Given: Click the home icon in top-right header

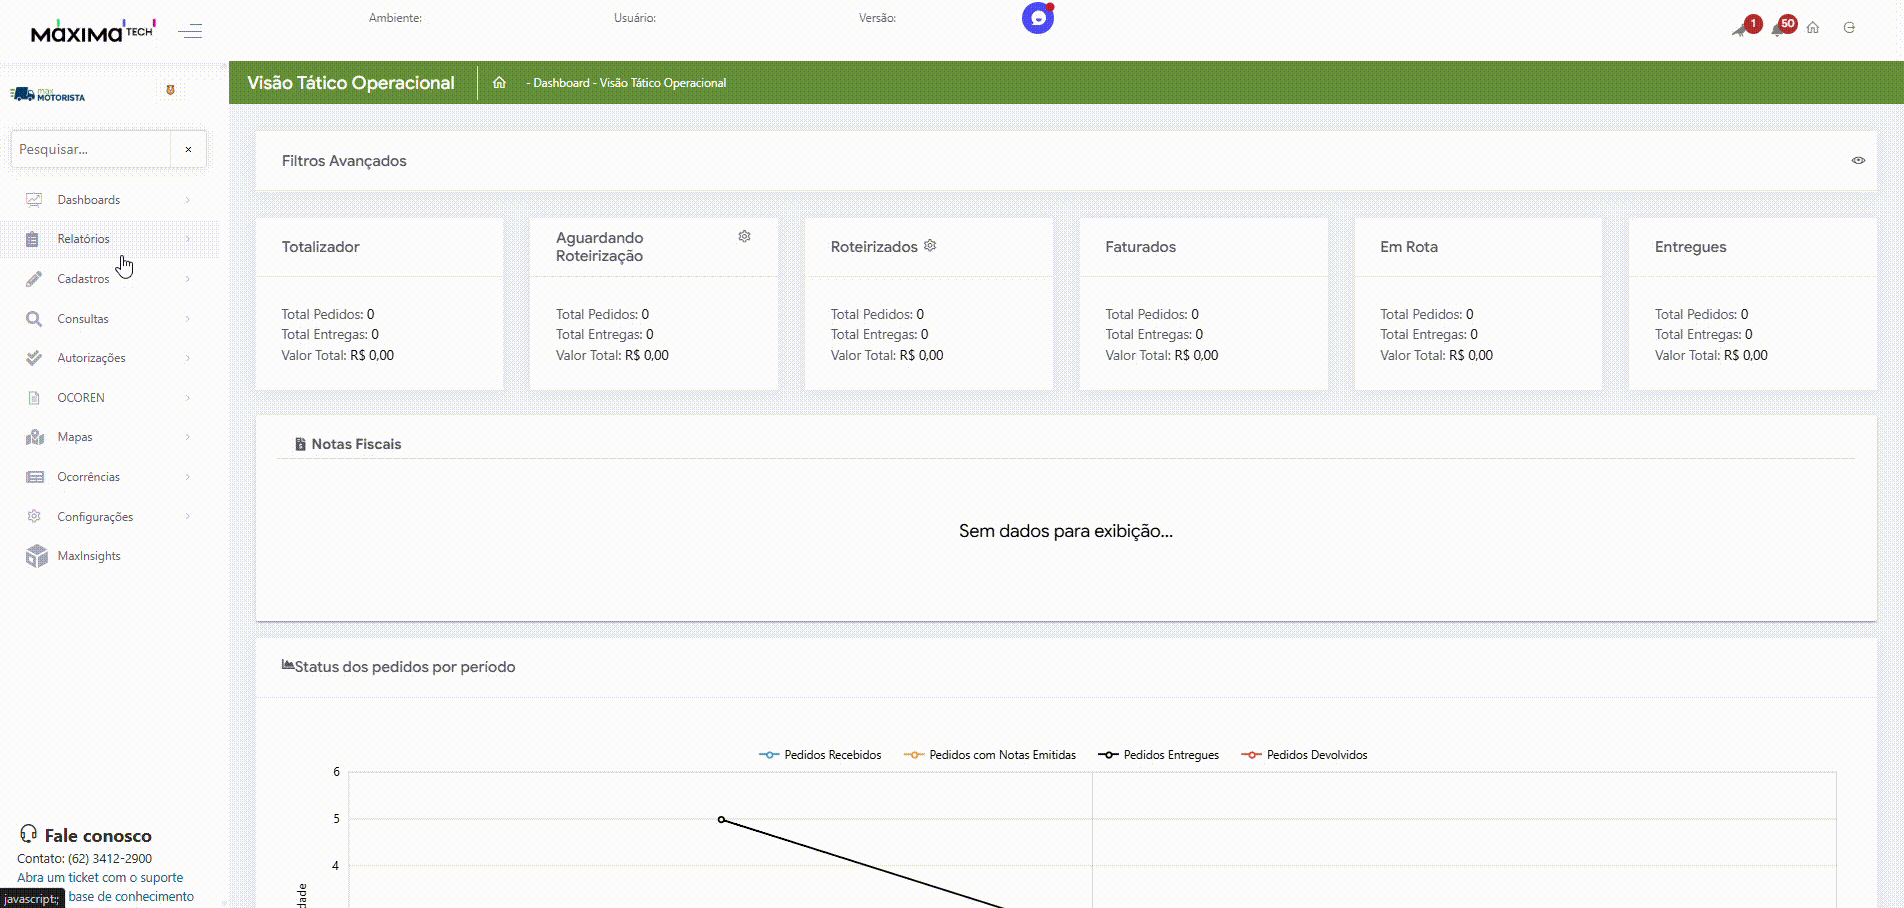Looking at the screenshot, I should click(1813, 28).
